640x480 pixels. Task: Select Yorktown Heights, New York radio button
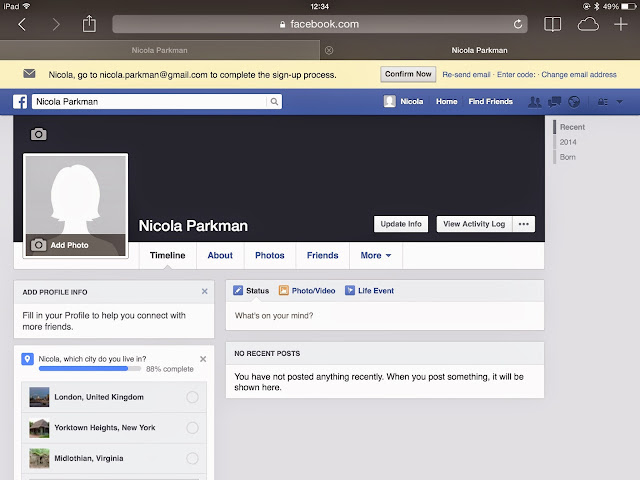(x=192, y=428)
